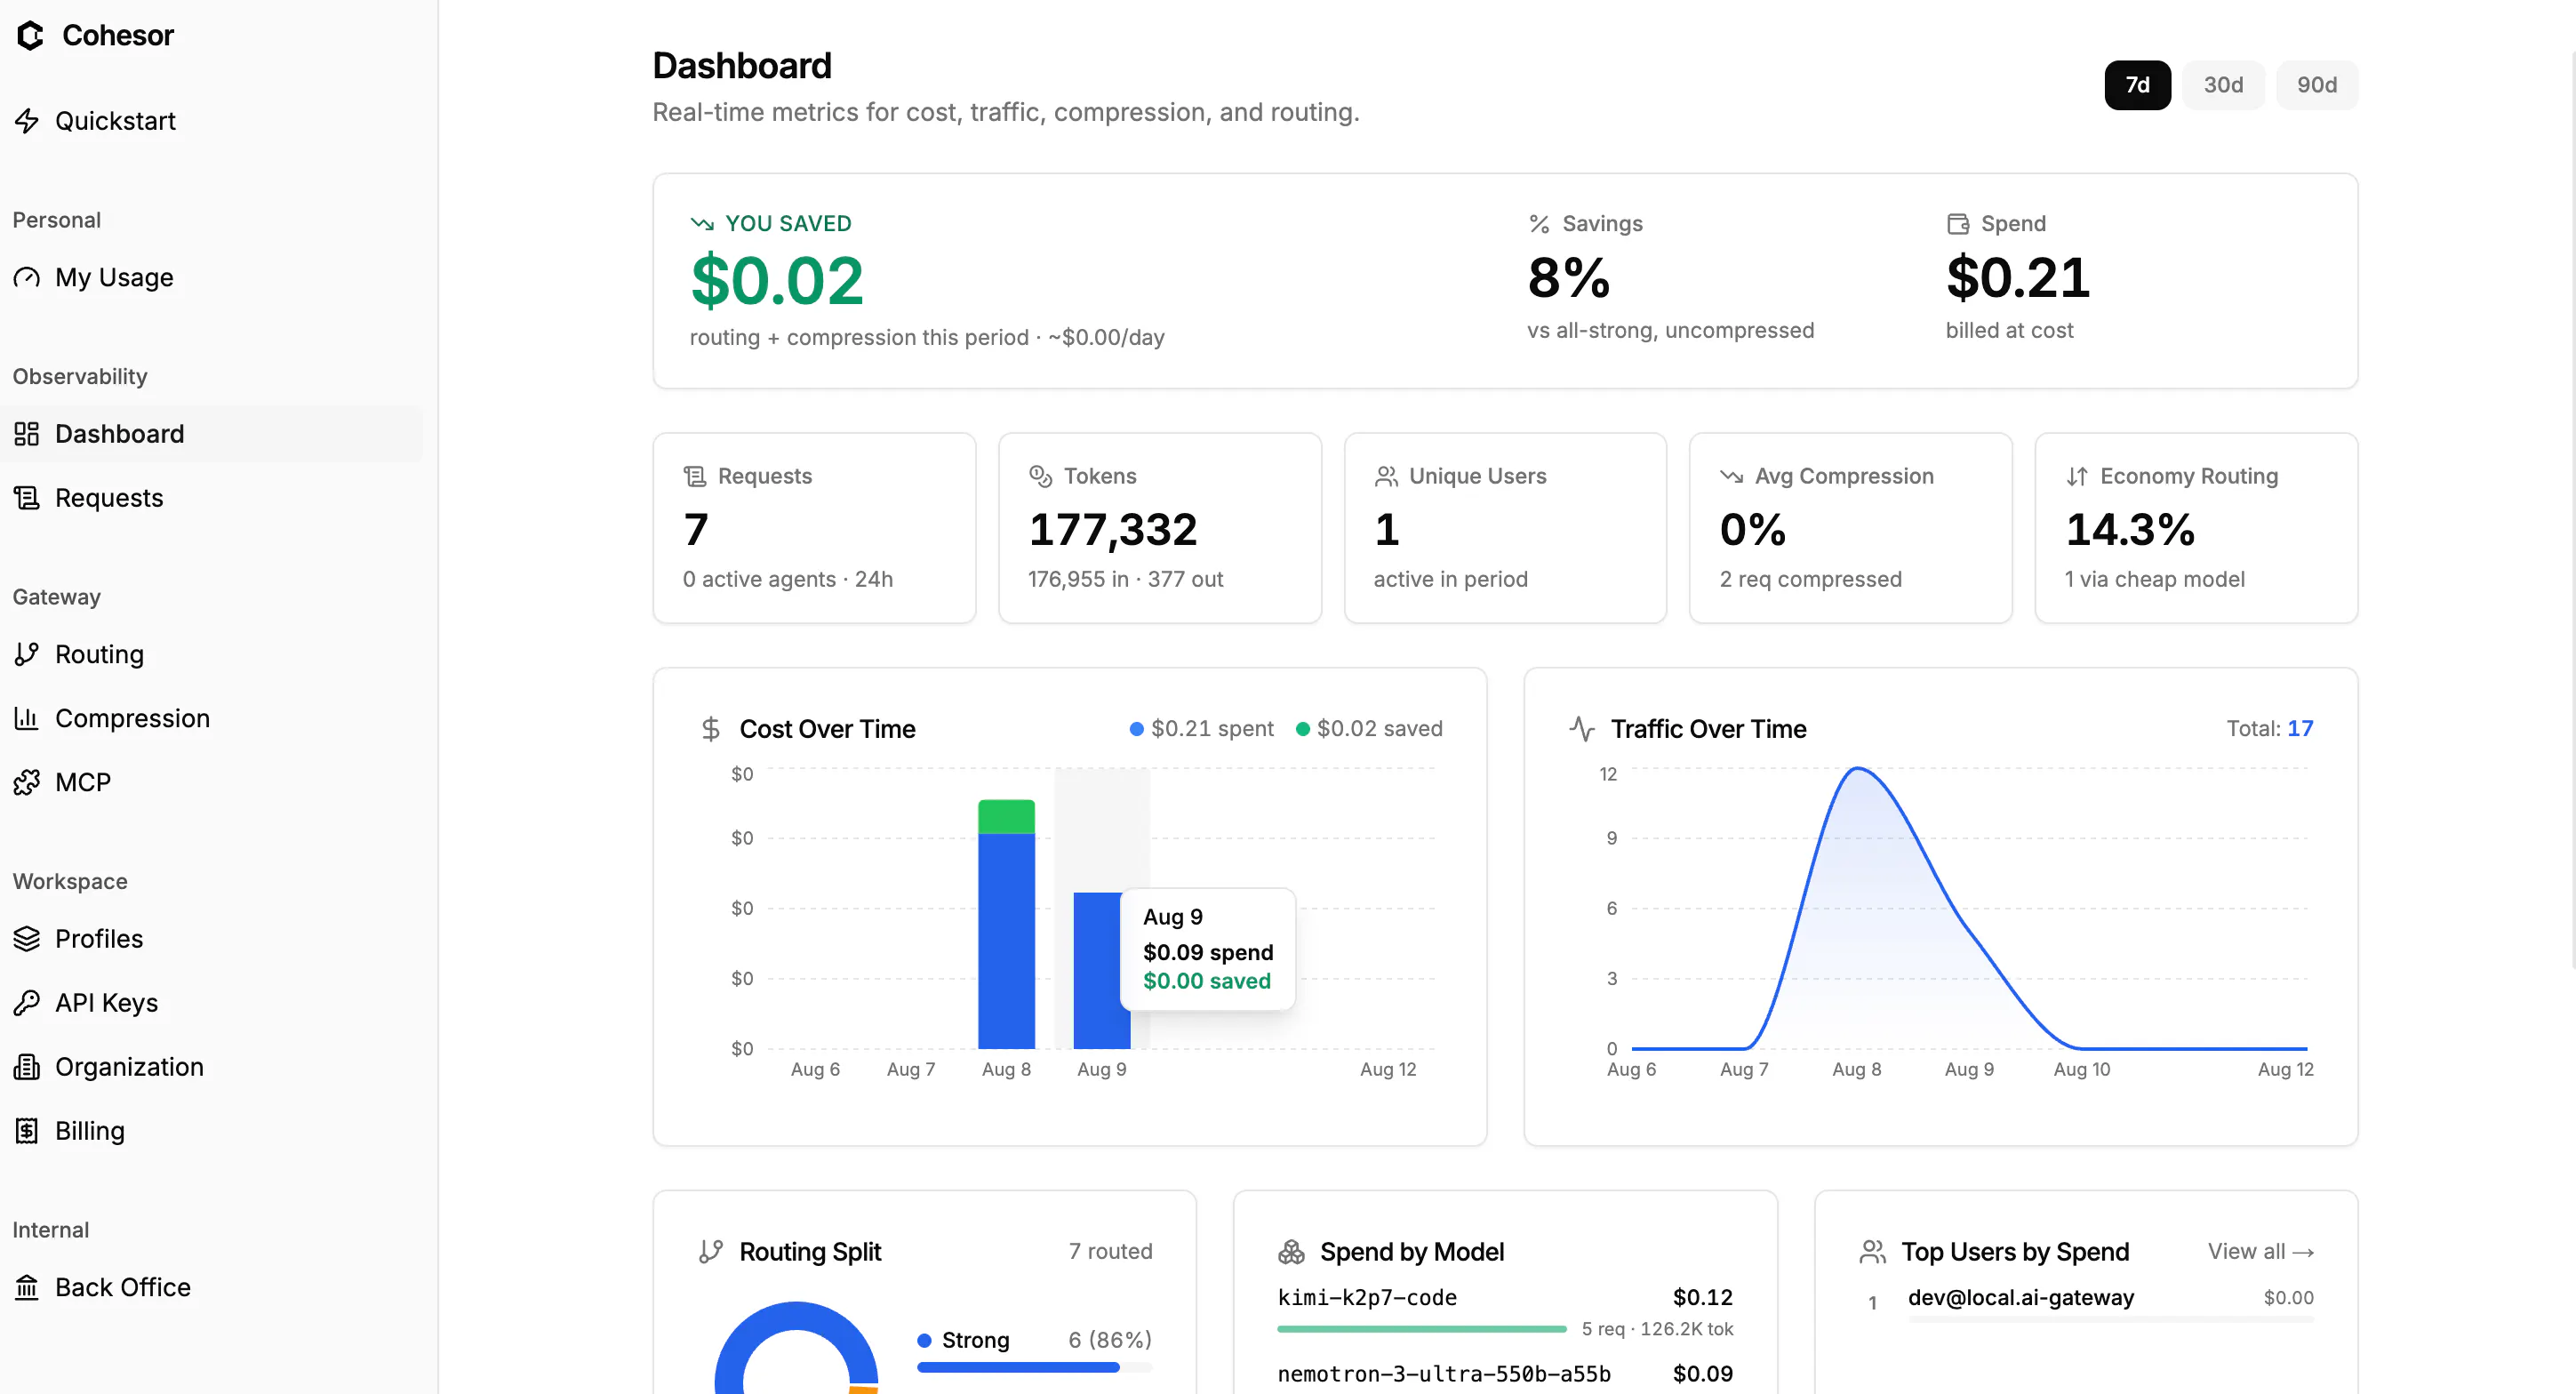This screenshot has height=1394, width=2576.
Task: Open the API Keys page
Action: click(x=211, y=1002)
